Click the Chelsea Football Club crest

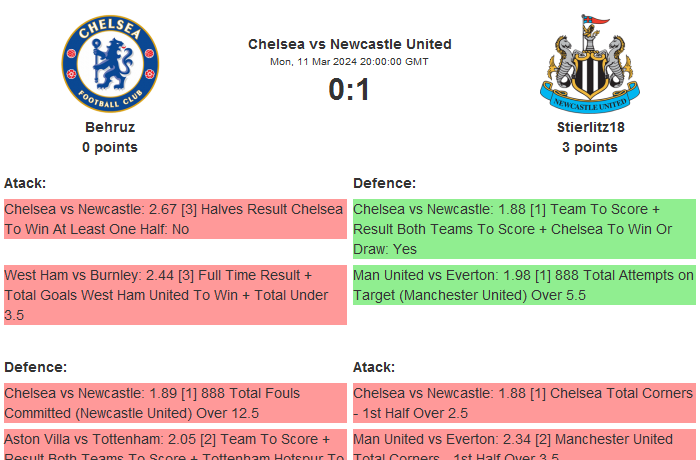click(110, 64)
